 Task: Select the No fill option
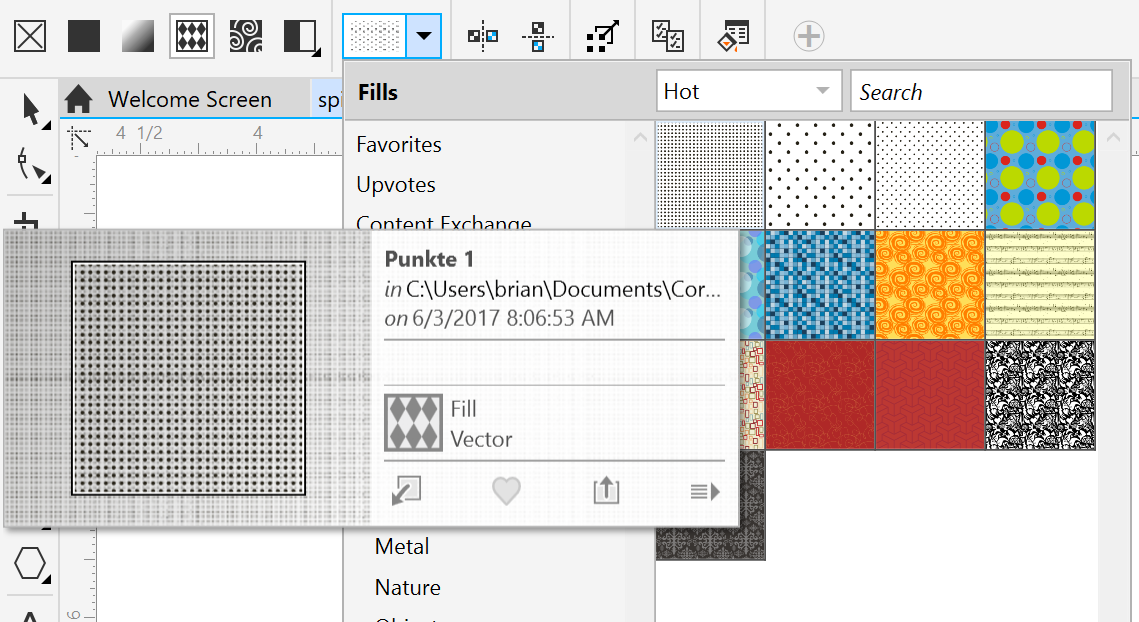(29, 35)
